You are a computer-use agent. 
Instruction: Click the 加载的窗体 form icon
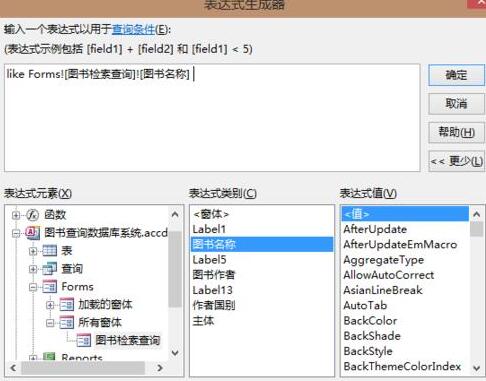pos(67,304)
